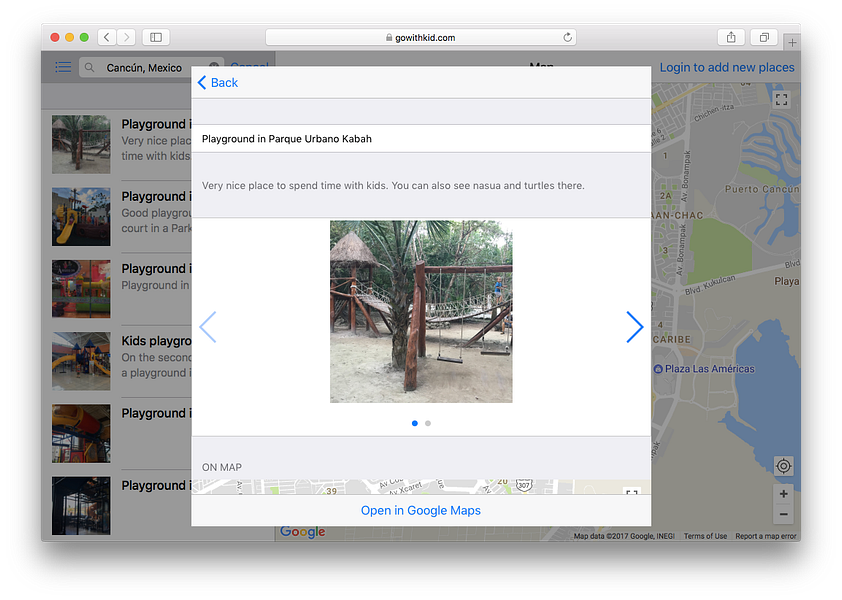The width and height of the screenshot is (842, 600).
Task: Show previous photo with left arrow
Action: [x=208, y=327]
